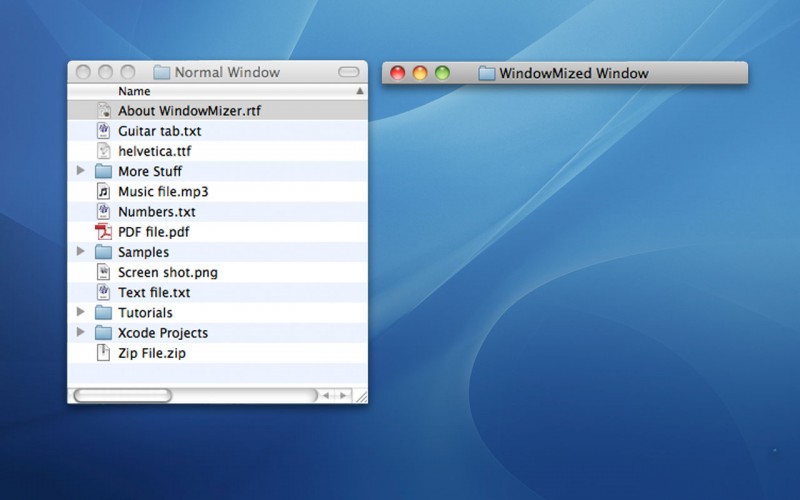Select the 'Guitar tab.txt' file name
Viewport: 800px width, 500px height.
(160, 131)
